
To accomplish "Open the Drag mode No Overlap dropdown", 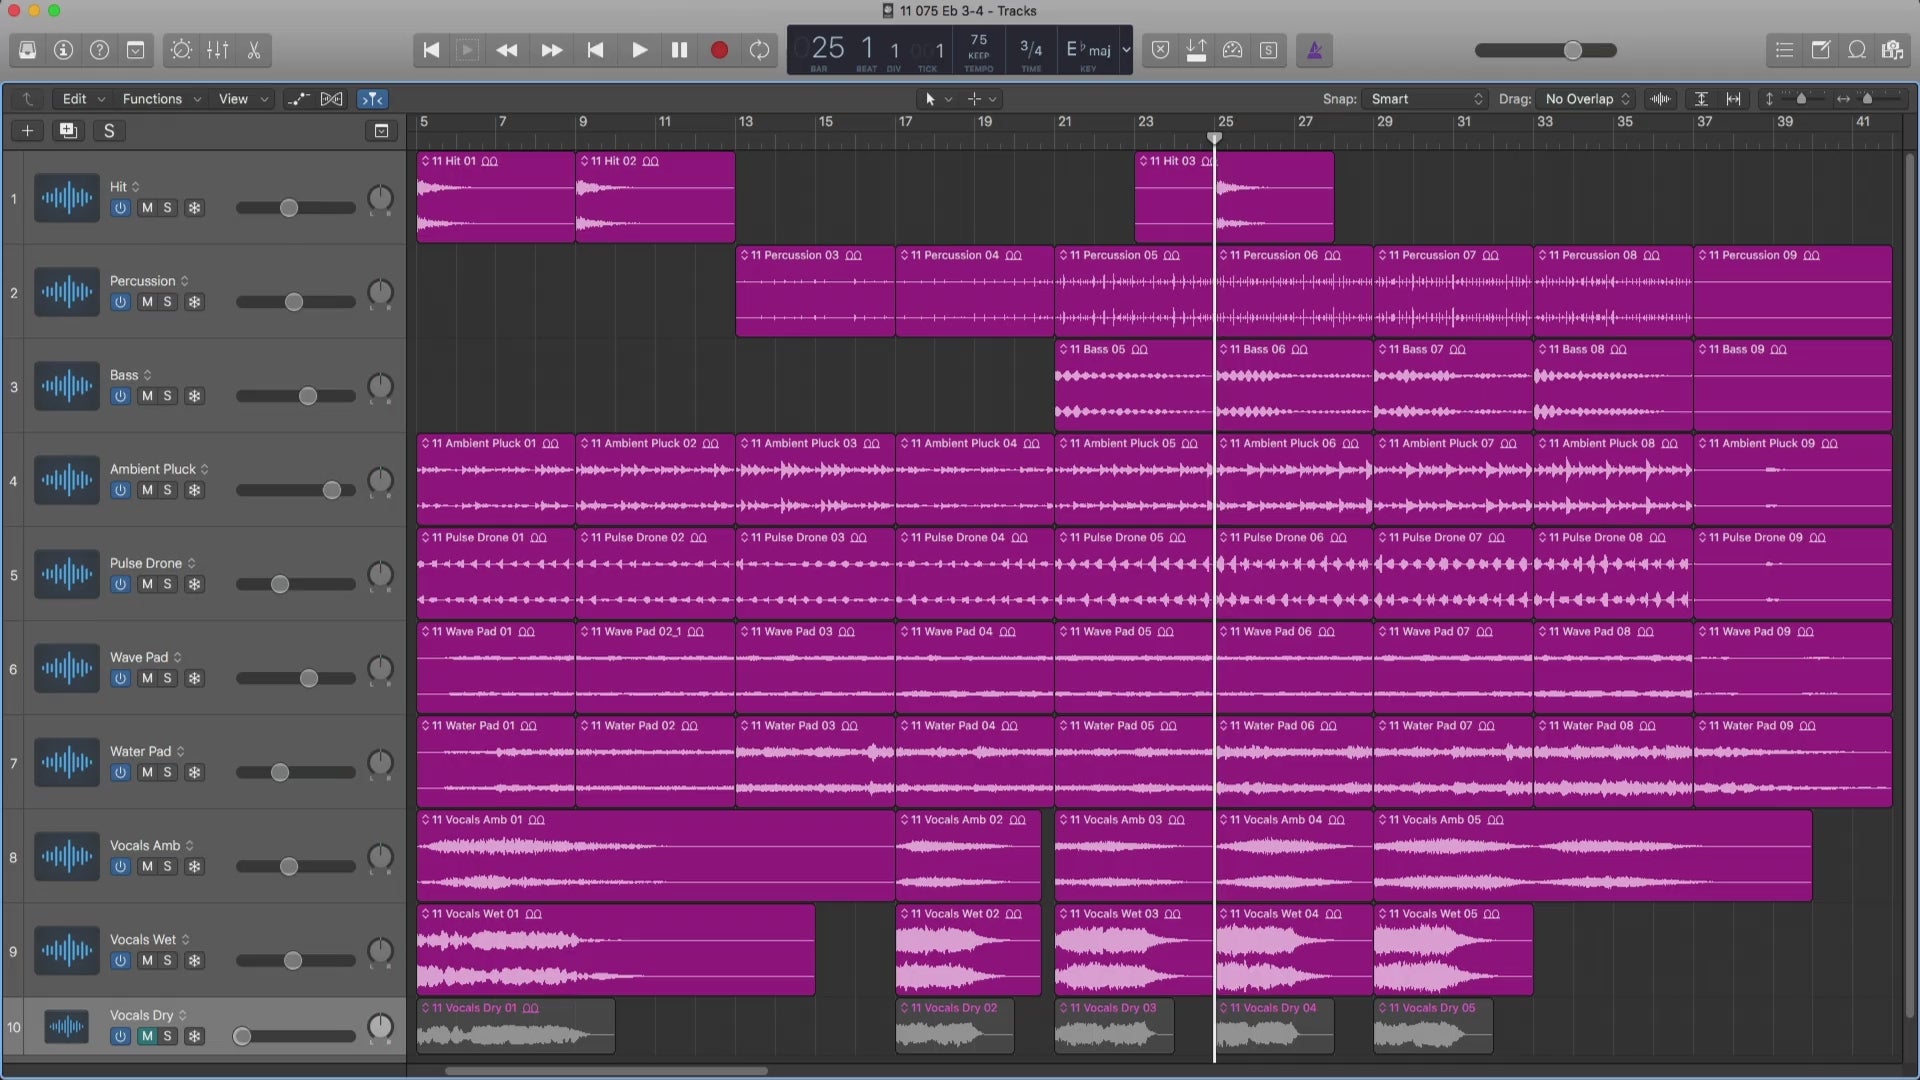I will click(1587, 99).
